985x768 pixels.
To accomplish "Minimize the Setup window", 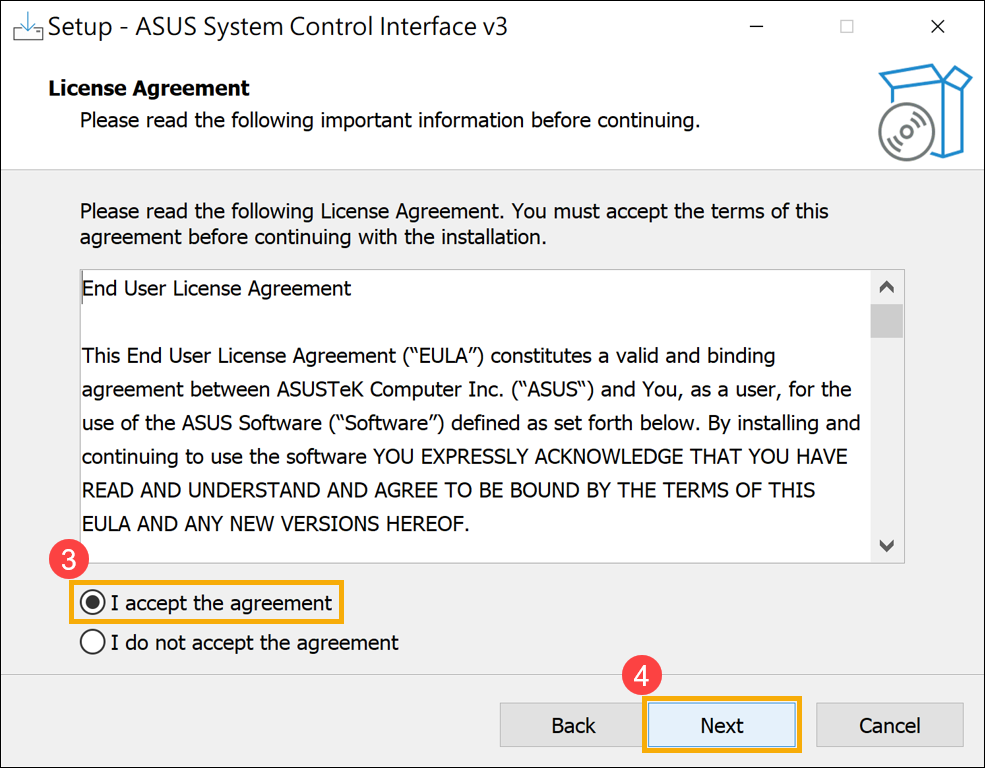I will coord(756,27).
